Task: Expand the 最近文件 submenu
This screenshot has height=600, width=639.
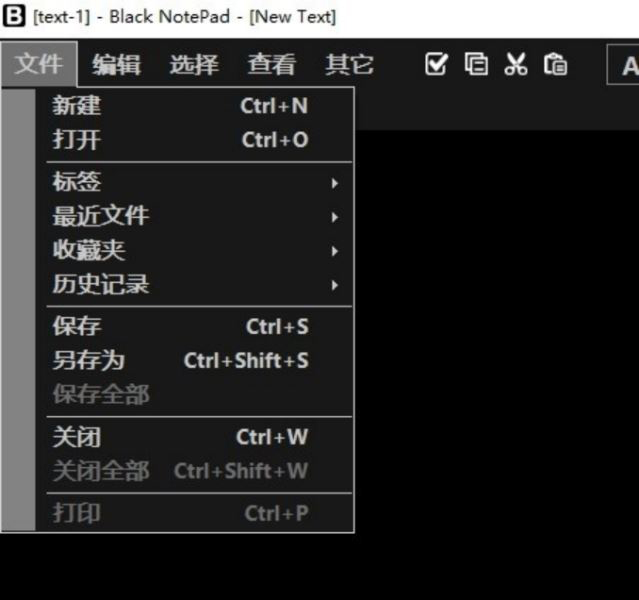Action: point(195,216)
